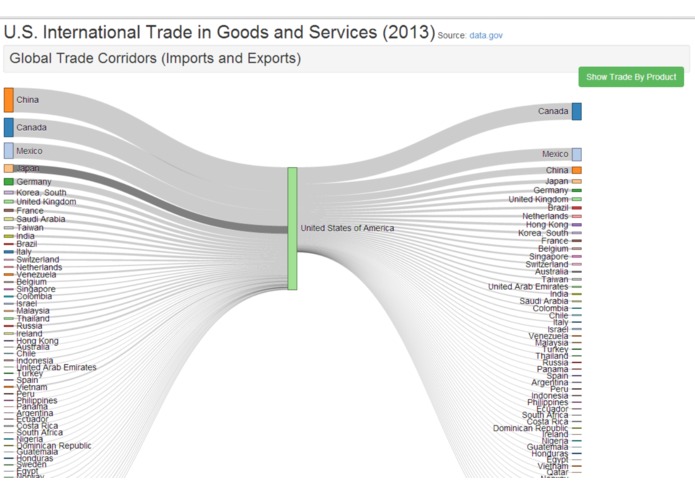Click the 'Germany' export label on right
This screenshot has height=494, width=695.
pos(551,190)
